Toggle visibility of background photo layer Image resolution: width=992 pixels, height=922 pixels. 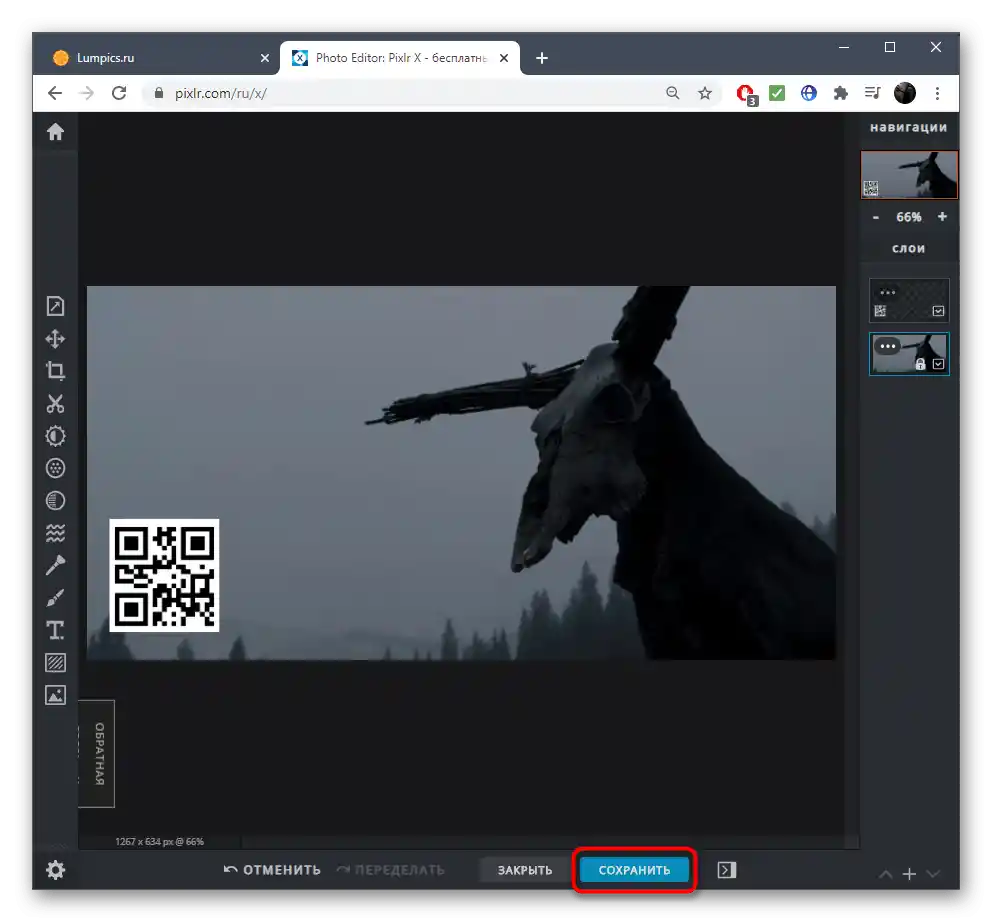click(x=938, y=365)
